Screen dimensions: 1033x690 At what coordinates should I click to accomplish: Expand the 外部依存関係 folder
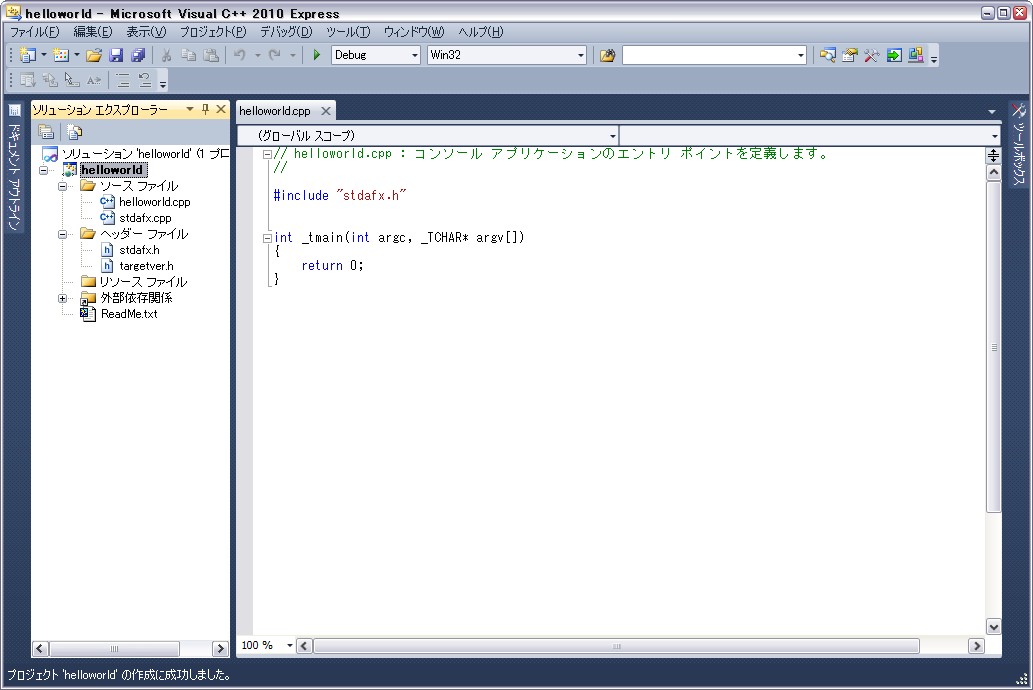pyautogui.click(x=63, y=298)
